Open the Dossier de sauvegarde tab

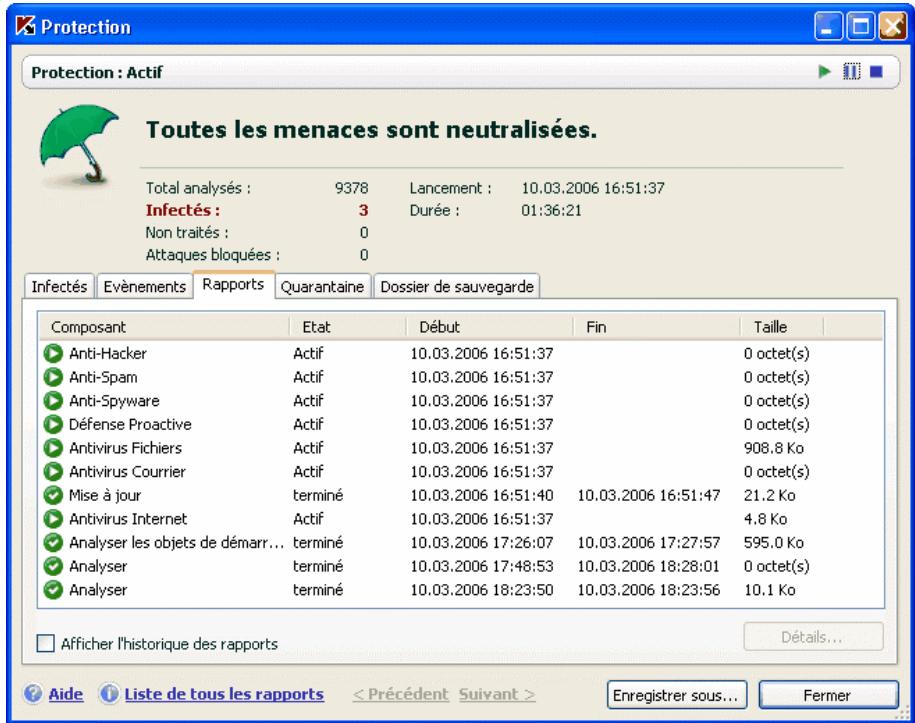click(457, 287)
